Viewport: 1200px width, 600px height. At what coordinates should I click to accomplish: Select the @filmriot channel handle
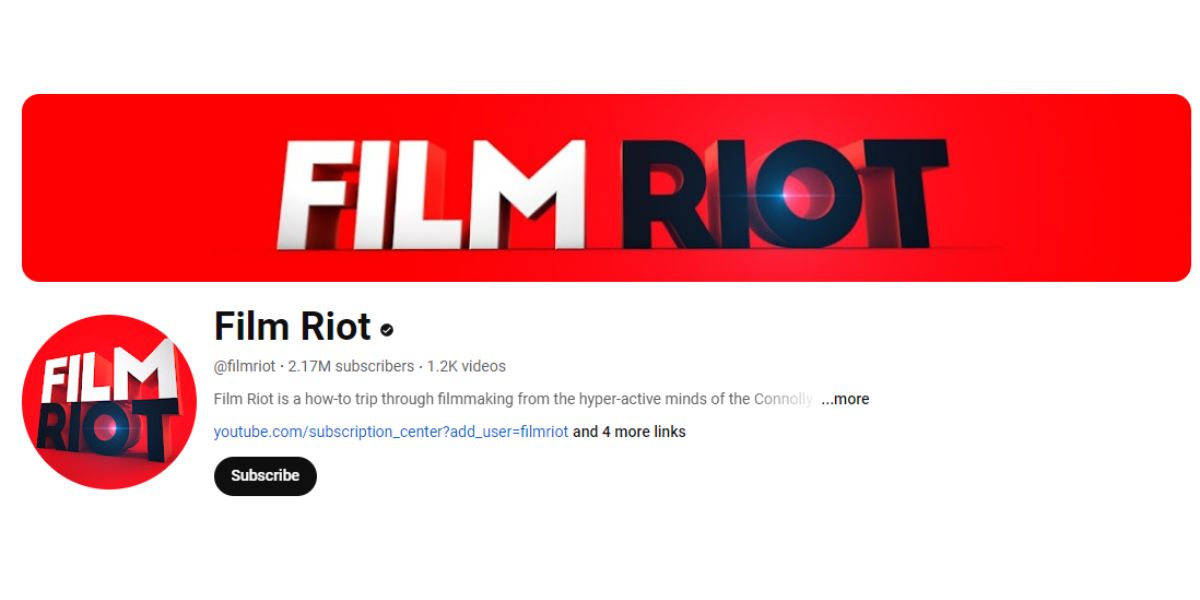pyautogui.click(x=245, y=366)
